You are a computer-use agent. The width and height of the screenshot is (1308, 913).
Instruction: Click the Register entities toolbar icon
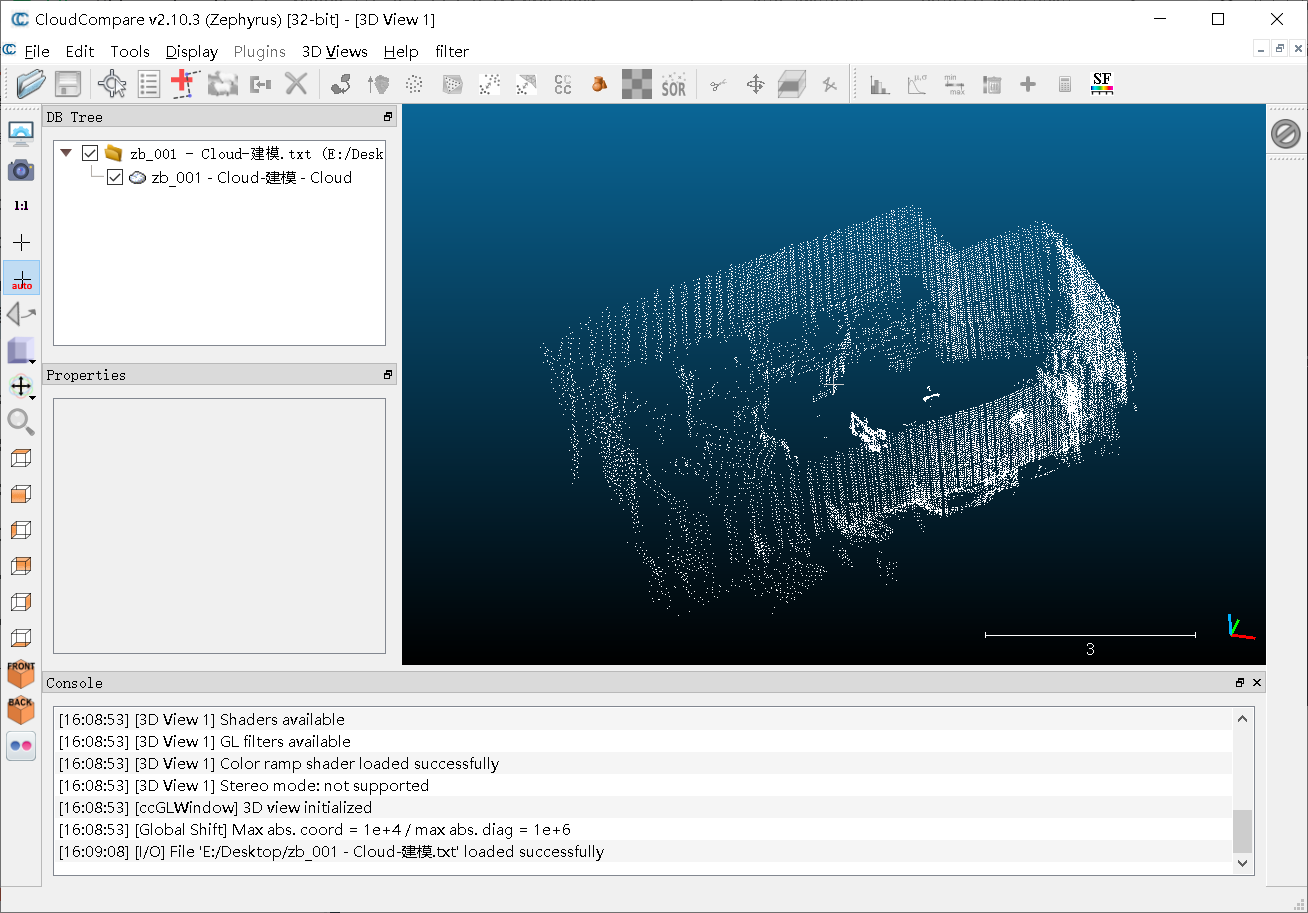[x=341, y=84]
